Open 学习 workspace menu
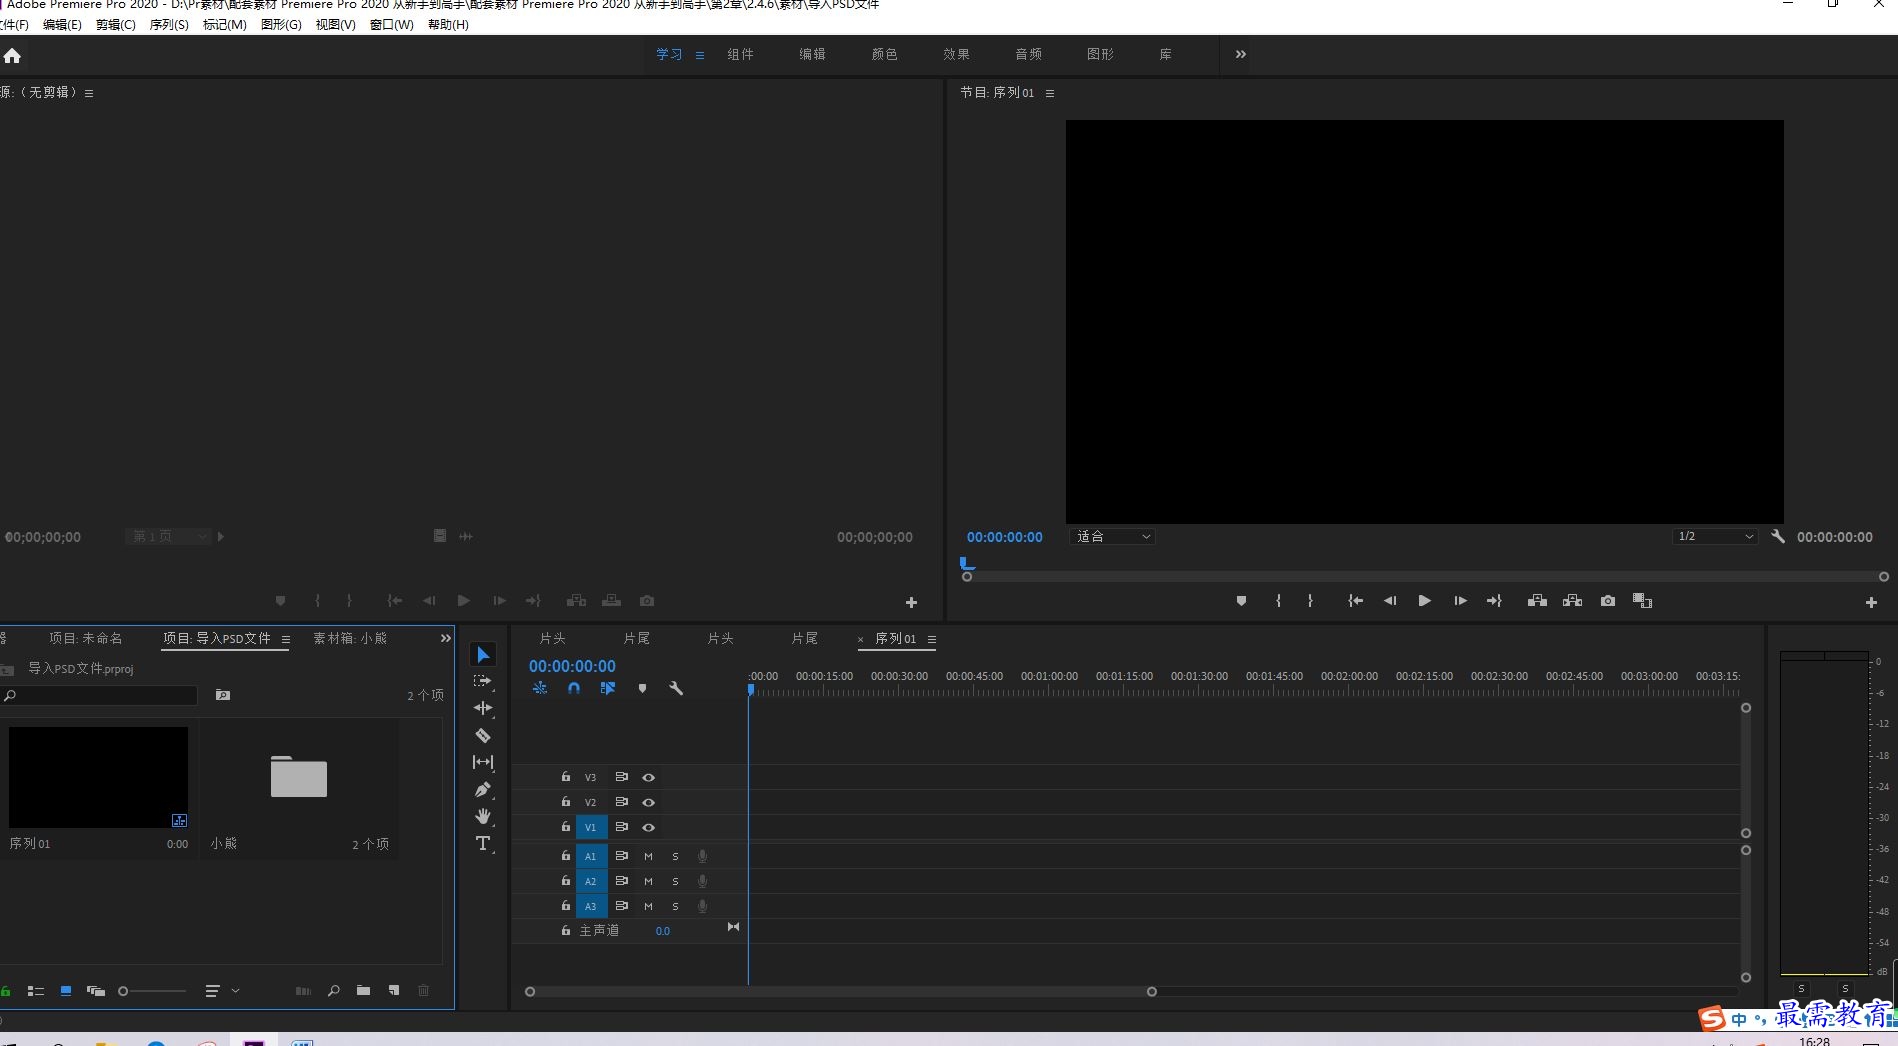The height and width of the screenshot is (1046, 1898). [x=700, y=55]
